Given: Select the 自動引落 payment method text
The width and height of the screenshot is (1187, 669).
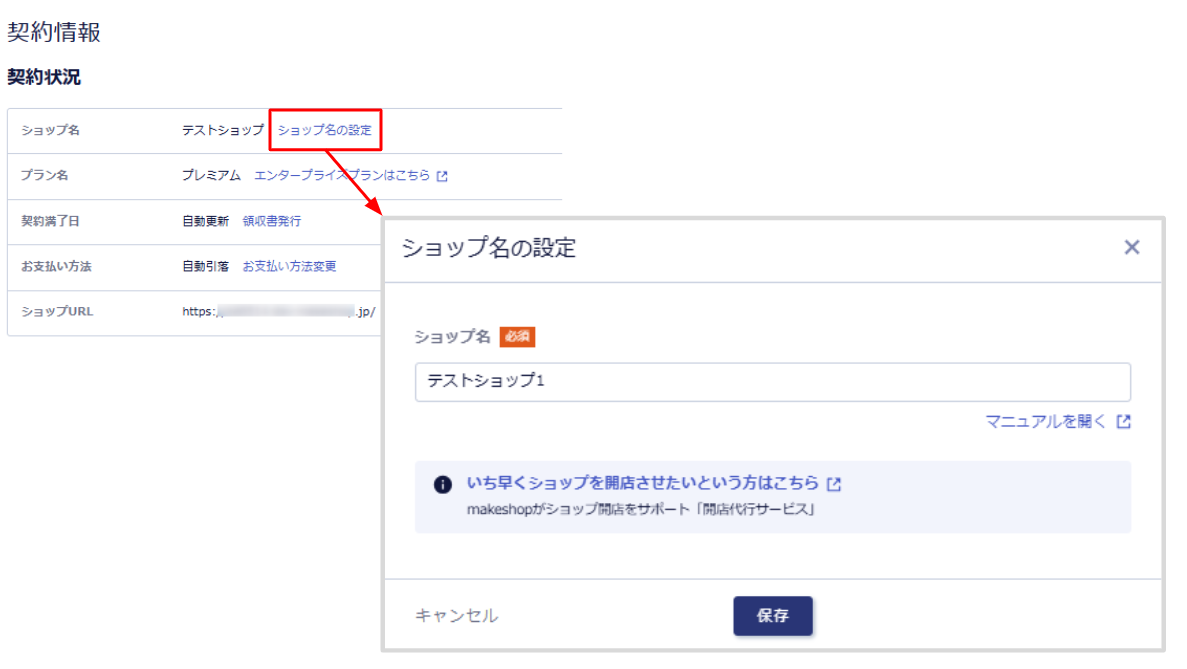Looking at the screenshot, I should click(205, 267).
